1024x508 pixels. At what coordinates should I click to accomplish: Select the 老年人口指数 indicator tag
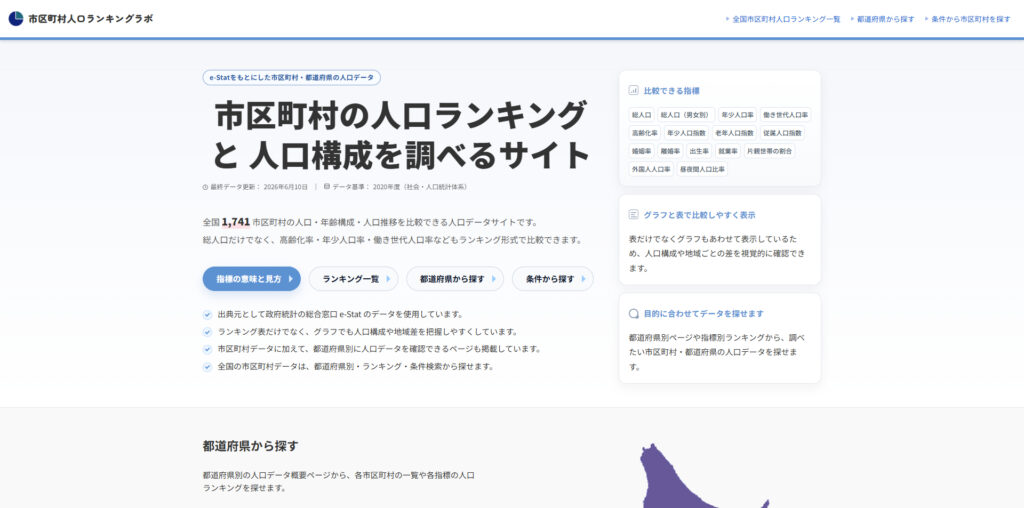coord(734,133)
